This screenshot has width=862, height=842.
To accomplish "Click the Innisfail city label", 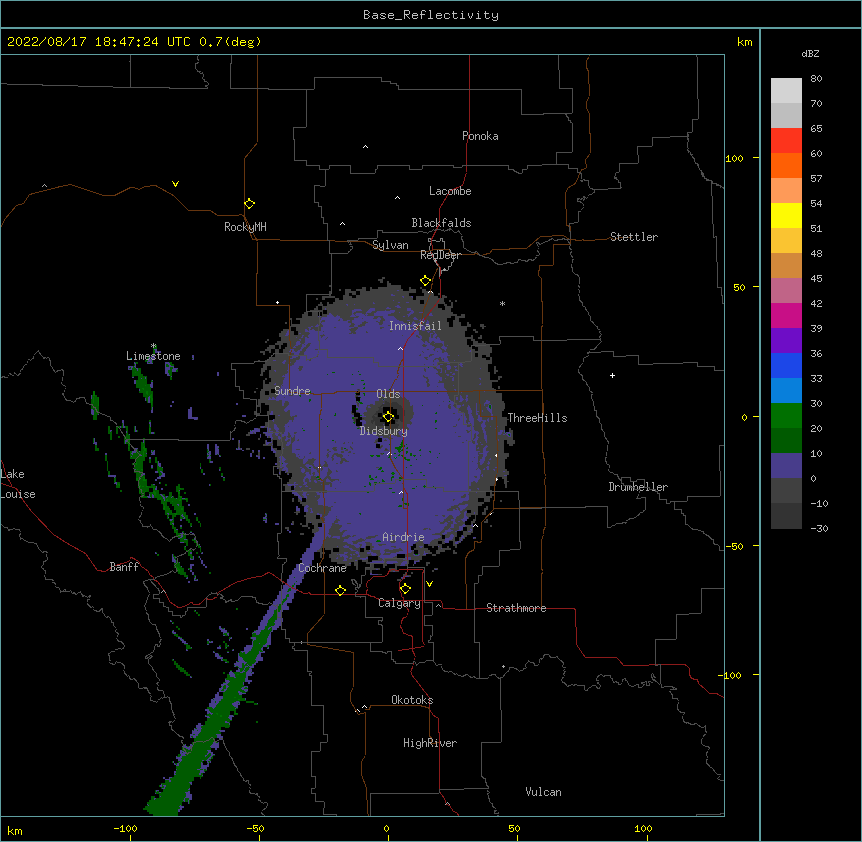I will click(x=415, y=326).
